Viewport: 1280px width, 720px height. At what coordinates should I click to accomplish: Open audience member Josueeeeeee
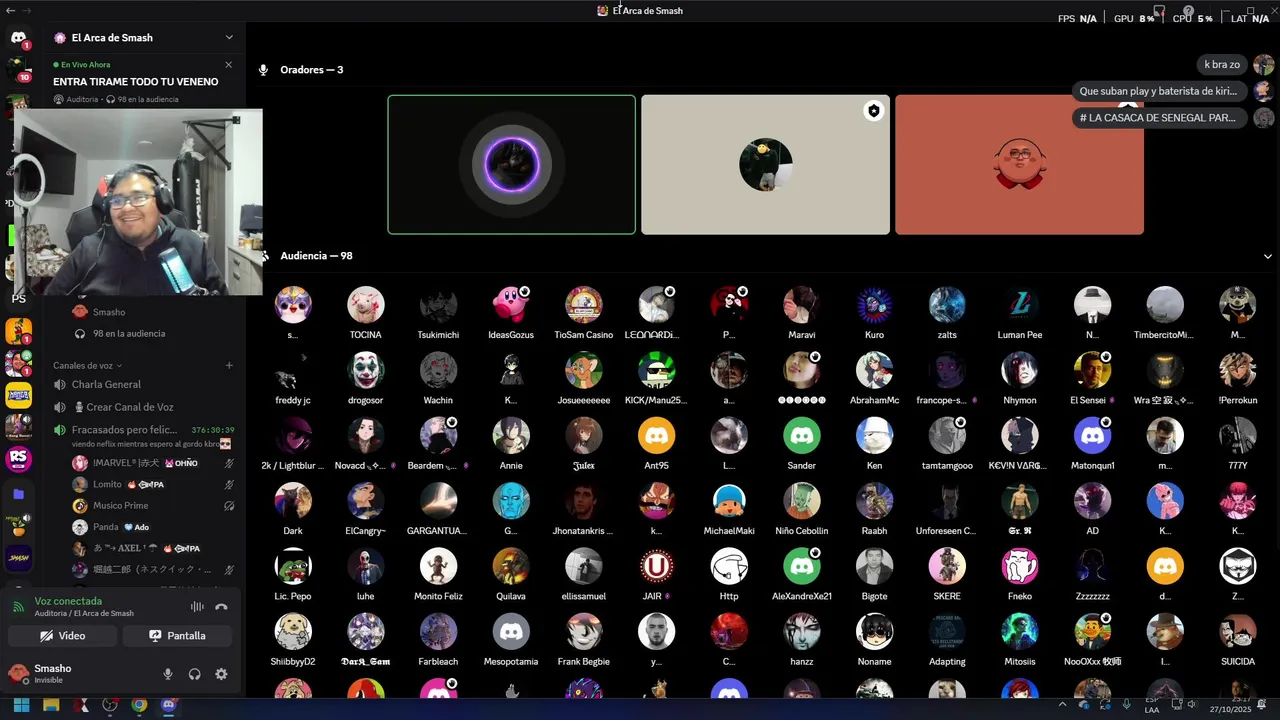pos(584,378)
